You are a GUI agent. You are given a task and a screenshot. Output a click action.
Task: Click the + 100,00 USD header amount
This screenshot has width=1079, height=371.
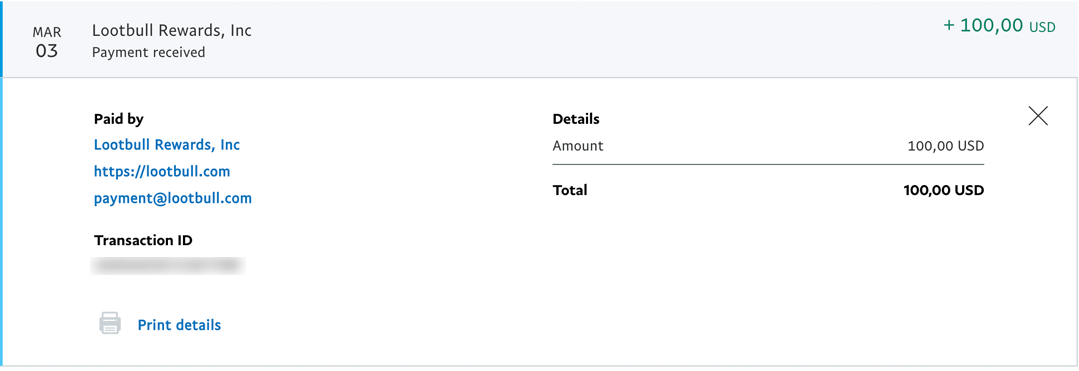pyautogui.click(x=998, y=26)
